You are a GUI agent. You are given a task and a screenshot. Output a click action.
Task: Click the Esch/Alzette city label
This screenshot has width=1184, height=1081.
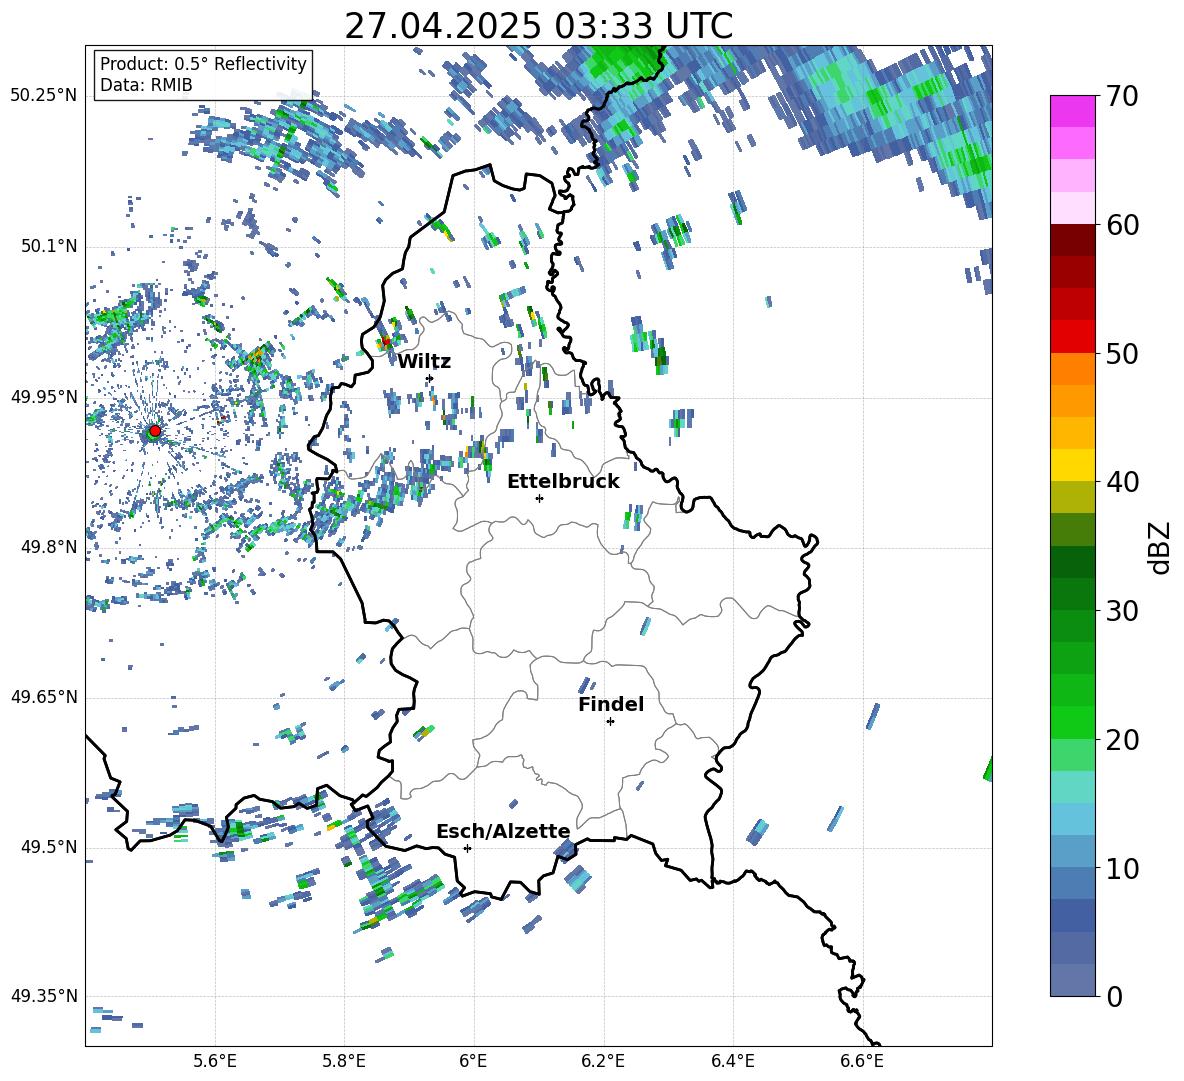[x=503, y=831]
